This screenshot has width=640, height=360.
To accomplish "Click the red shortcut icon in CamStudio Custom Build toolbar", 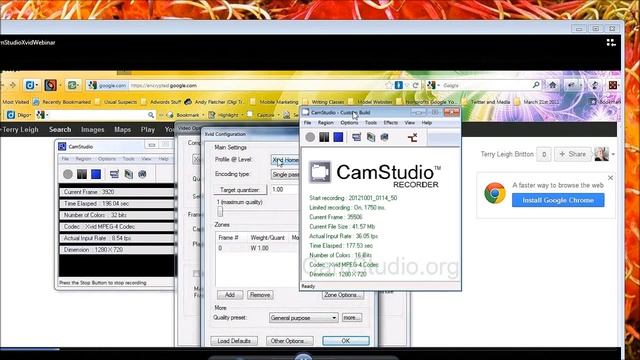I will tap(413, 138).
